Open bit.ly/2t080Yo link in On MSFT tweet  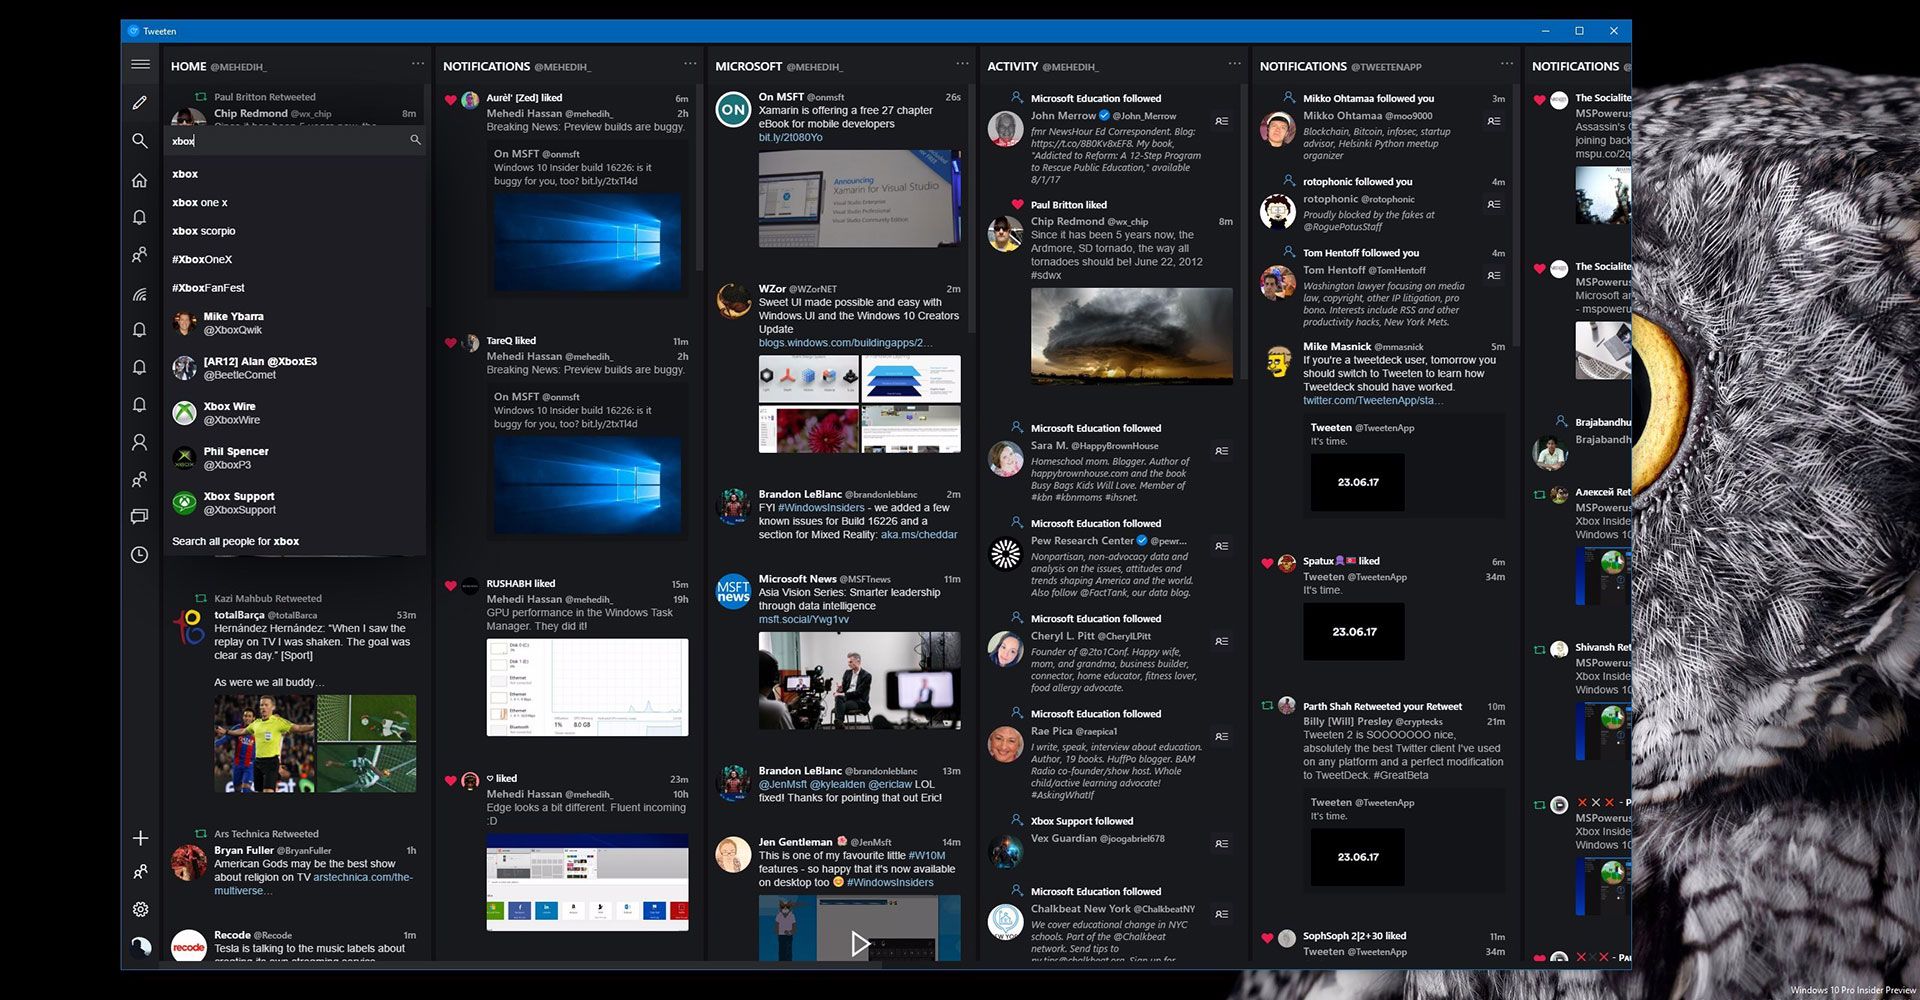790,137
